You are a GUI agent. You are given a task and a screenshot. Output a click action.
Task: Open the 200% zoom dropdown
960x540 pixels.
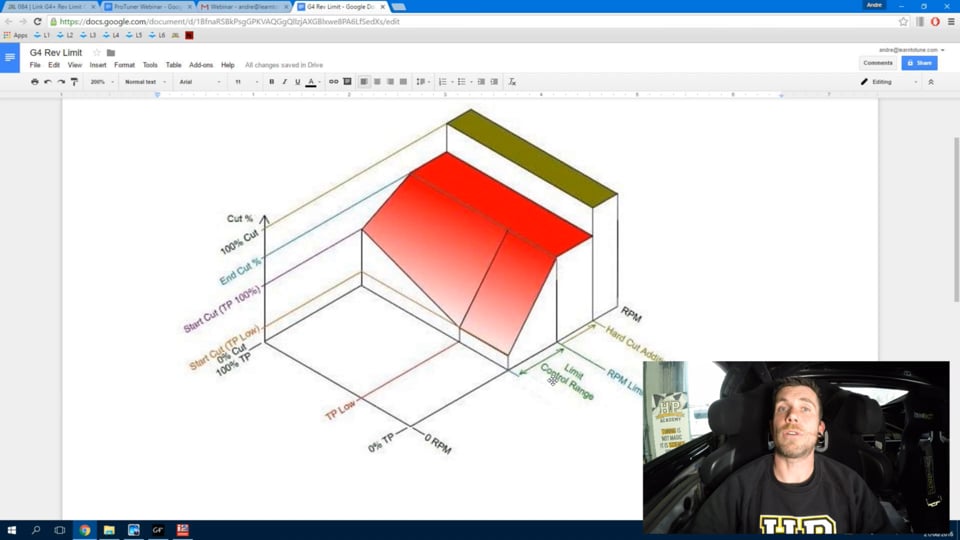pos(102,81)
